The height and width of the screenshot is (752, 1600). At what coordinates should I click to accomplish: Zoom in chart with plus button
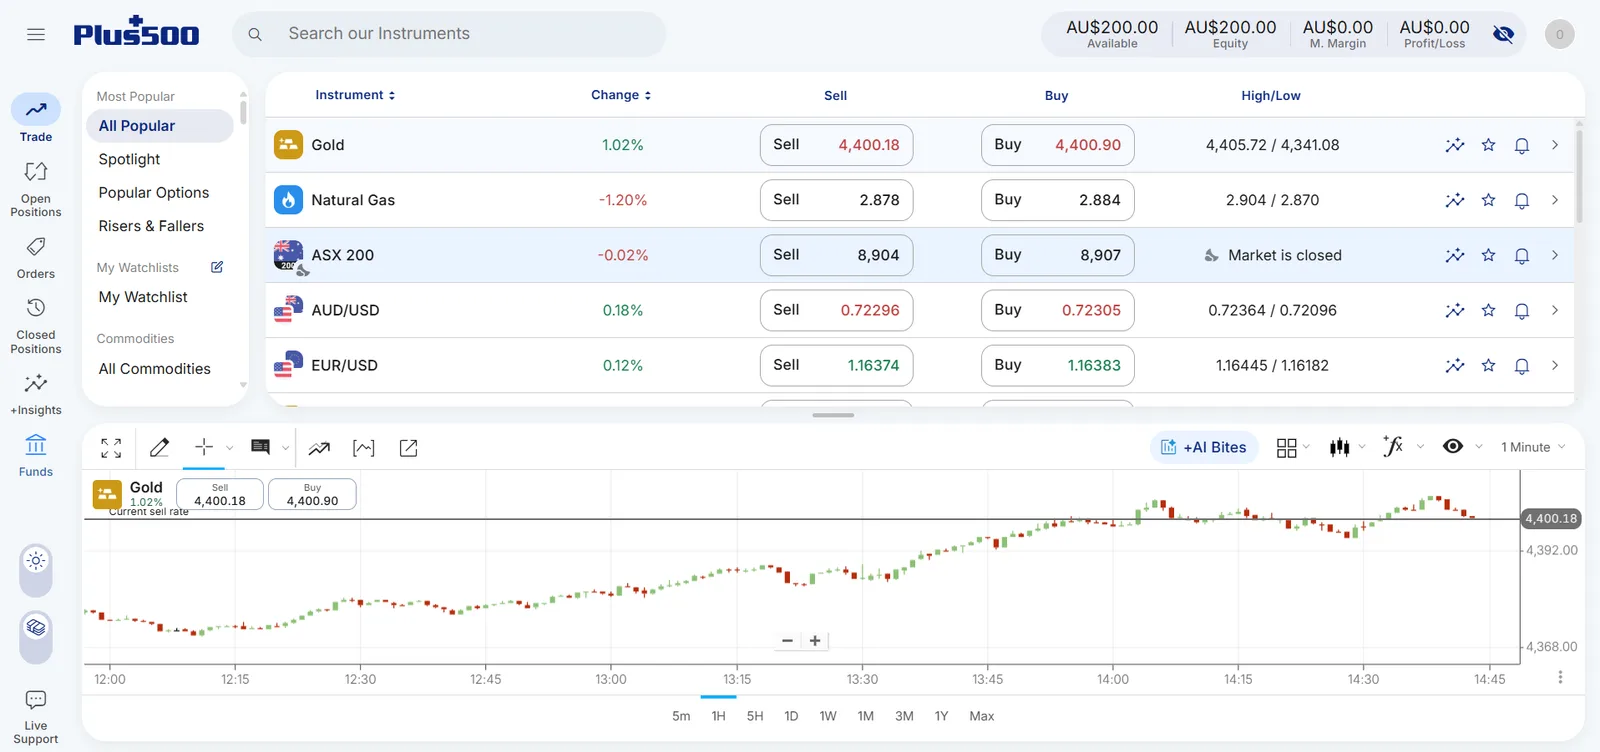(x=815, y=641)
